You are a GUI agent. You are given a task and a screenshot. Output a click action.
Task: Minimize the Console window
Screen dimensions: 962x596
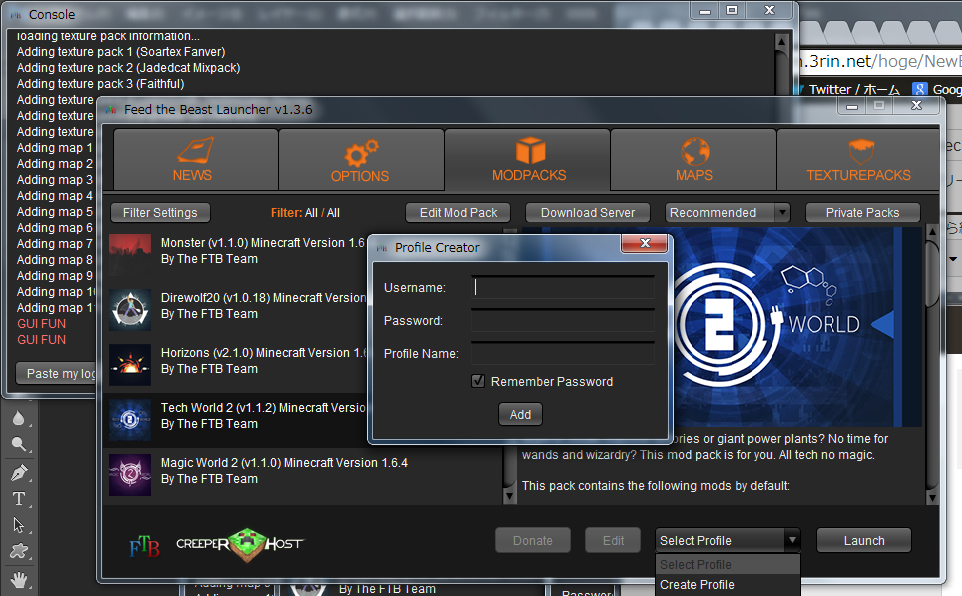point(705,10)
